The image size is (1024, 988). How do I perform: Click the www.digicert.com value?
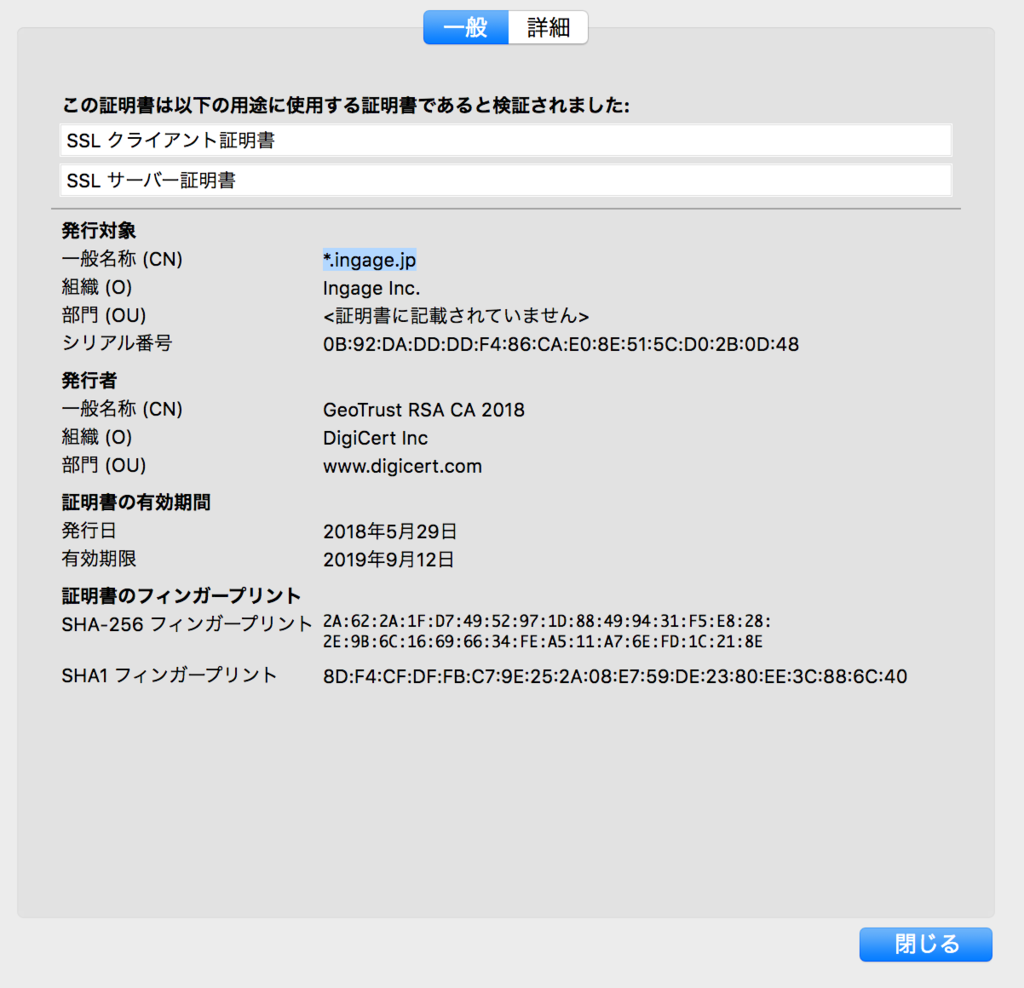click(x=402, y=466)
